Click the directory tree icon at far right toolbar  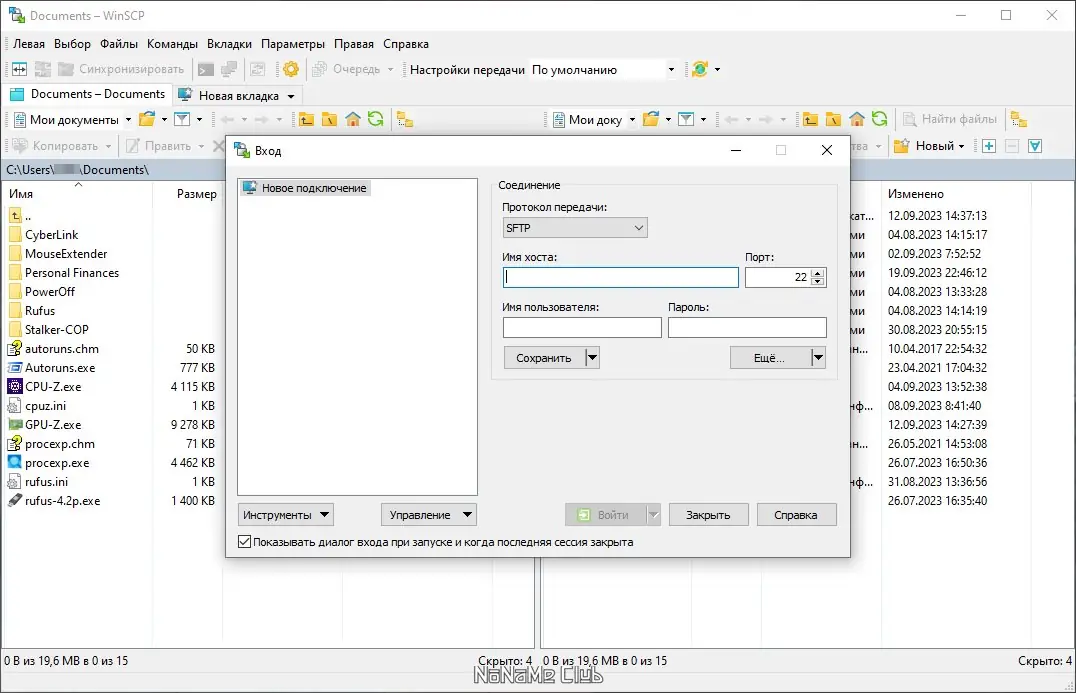click(x=1018, y=119)
